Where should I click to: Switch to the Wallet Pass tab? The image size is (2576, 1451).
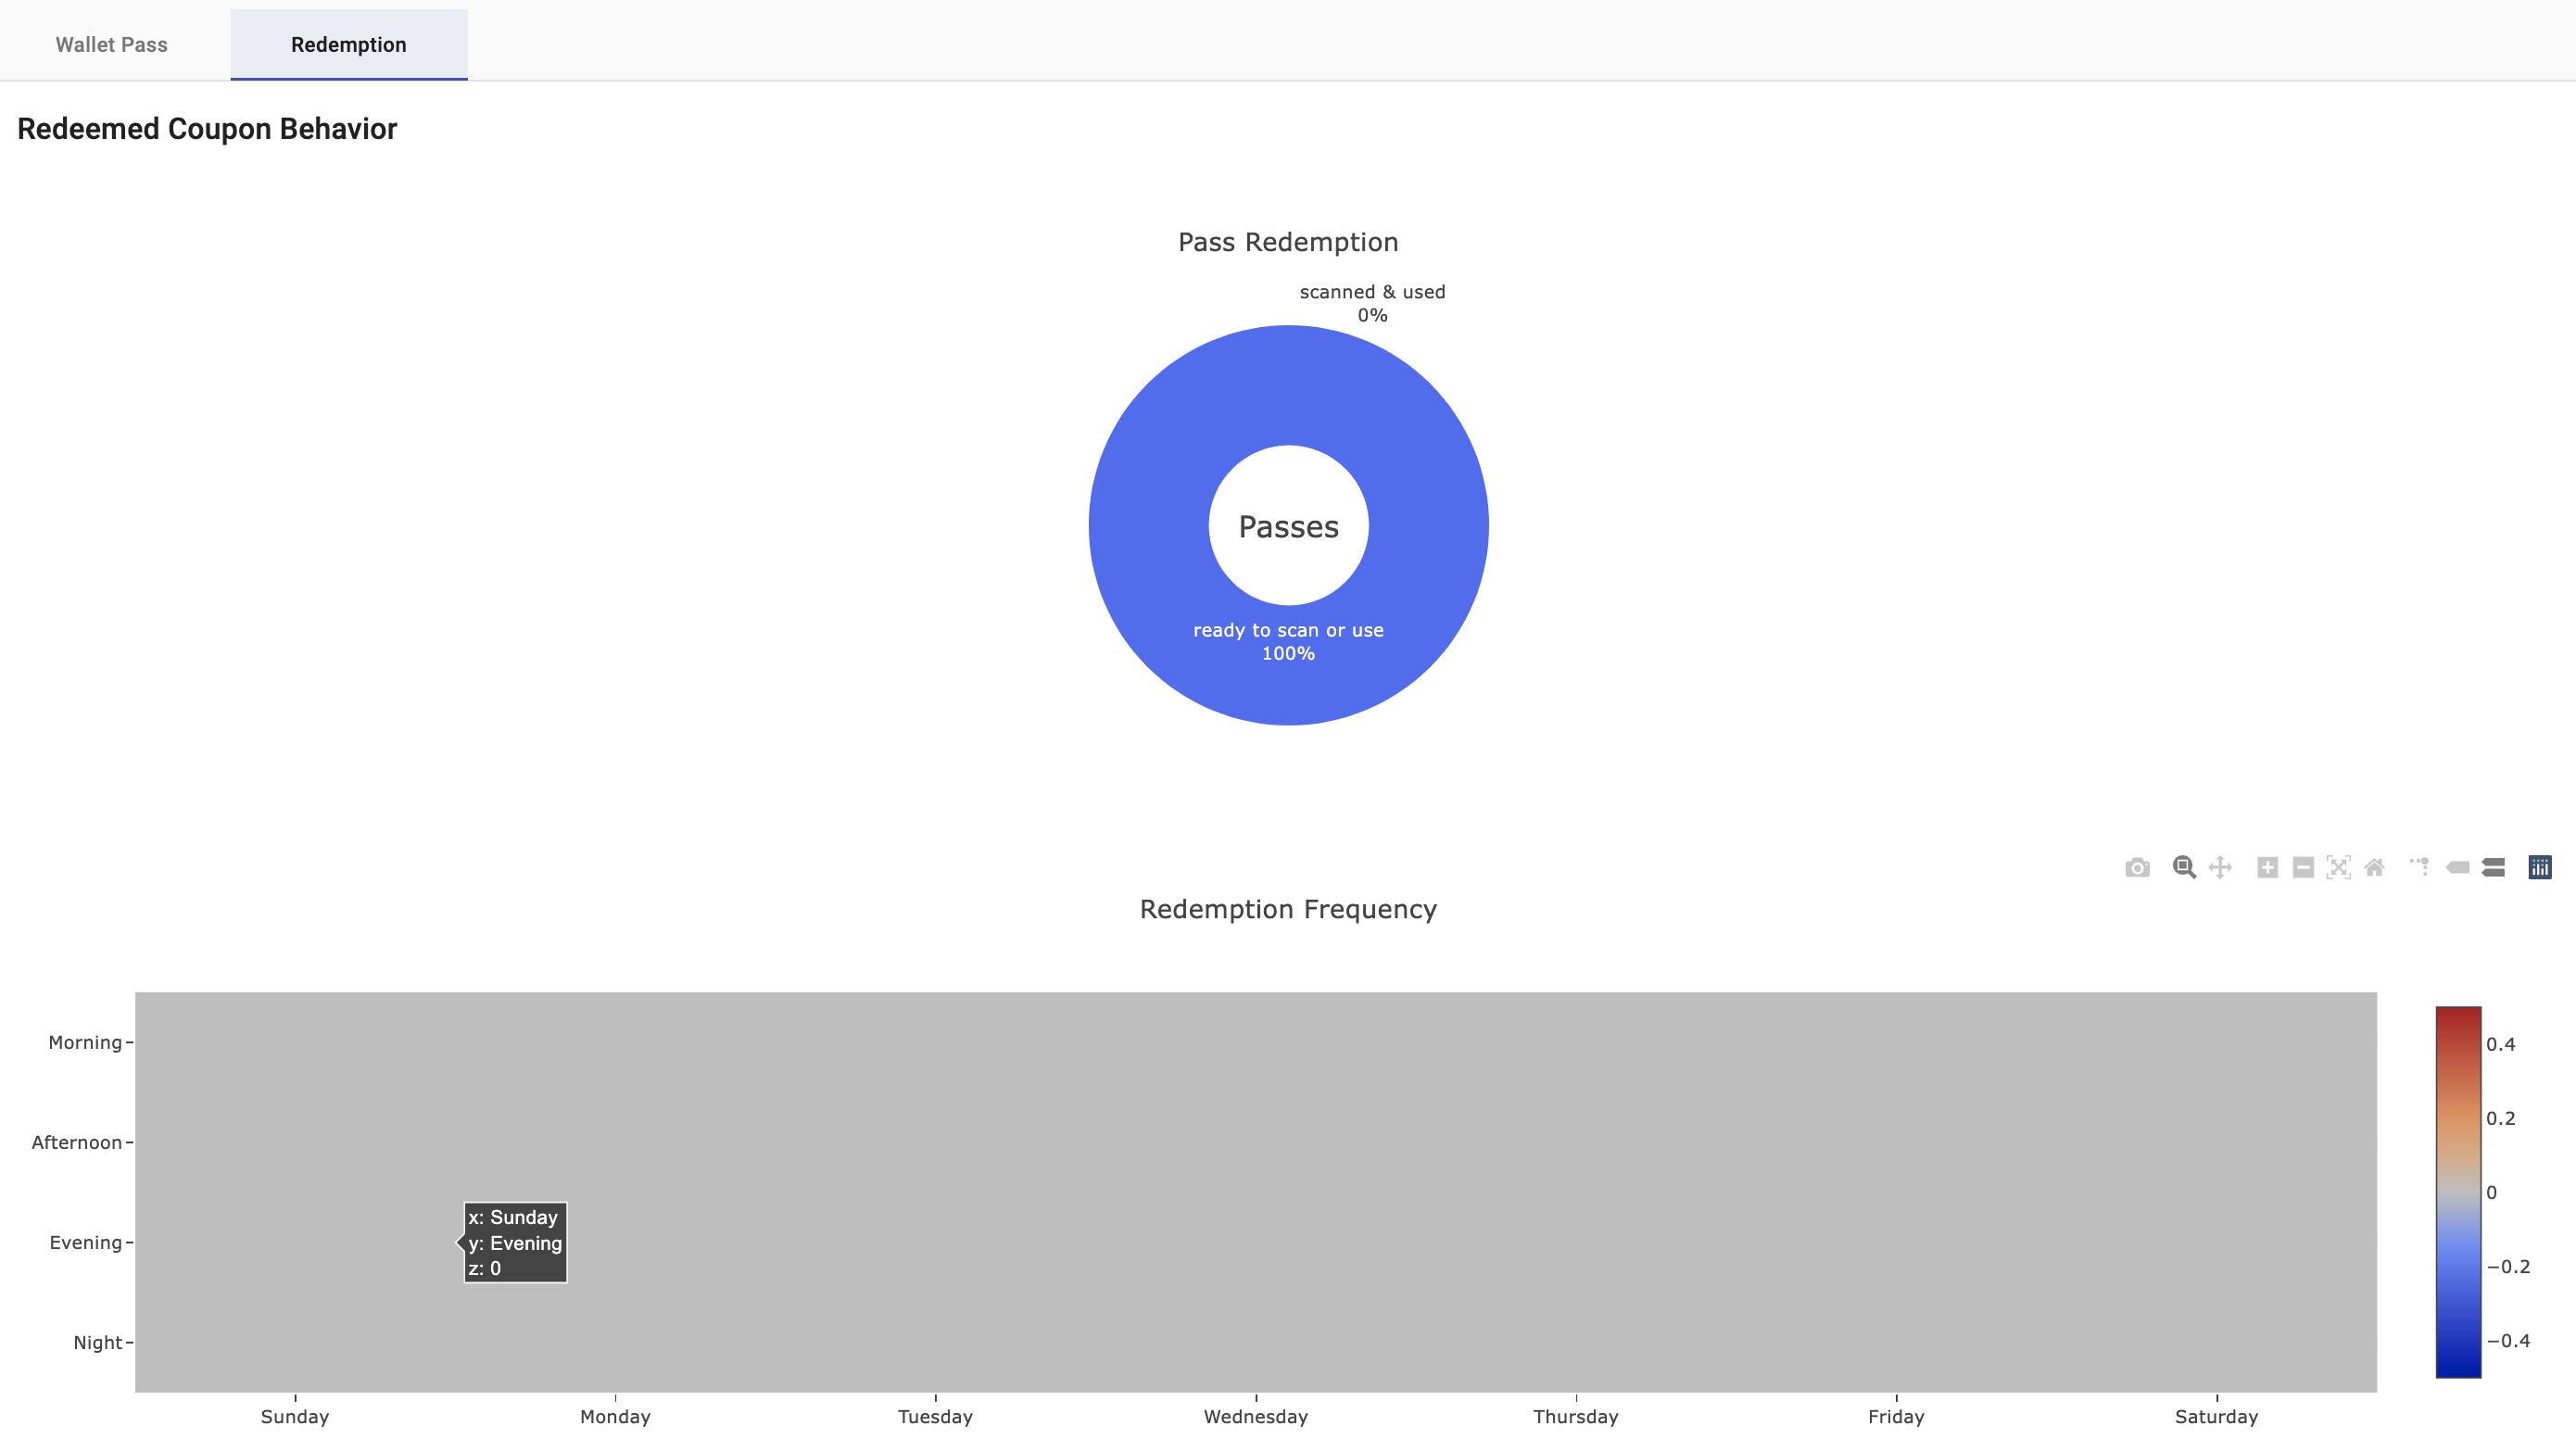click(x=111, y=45)
